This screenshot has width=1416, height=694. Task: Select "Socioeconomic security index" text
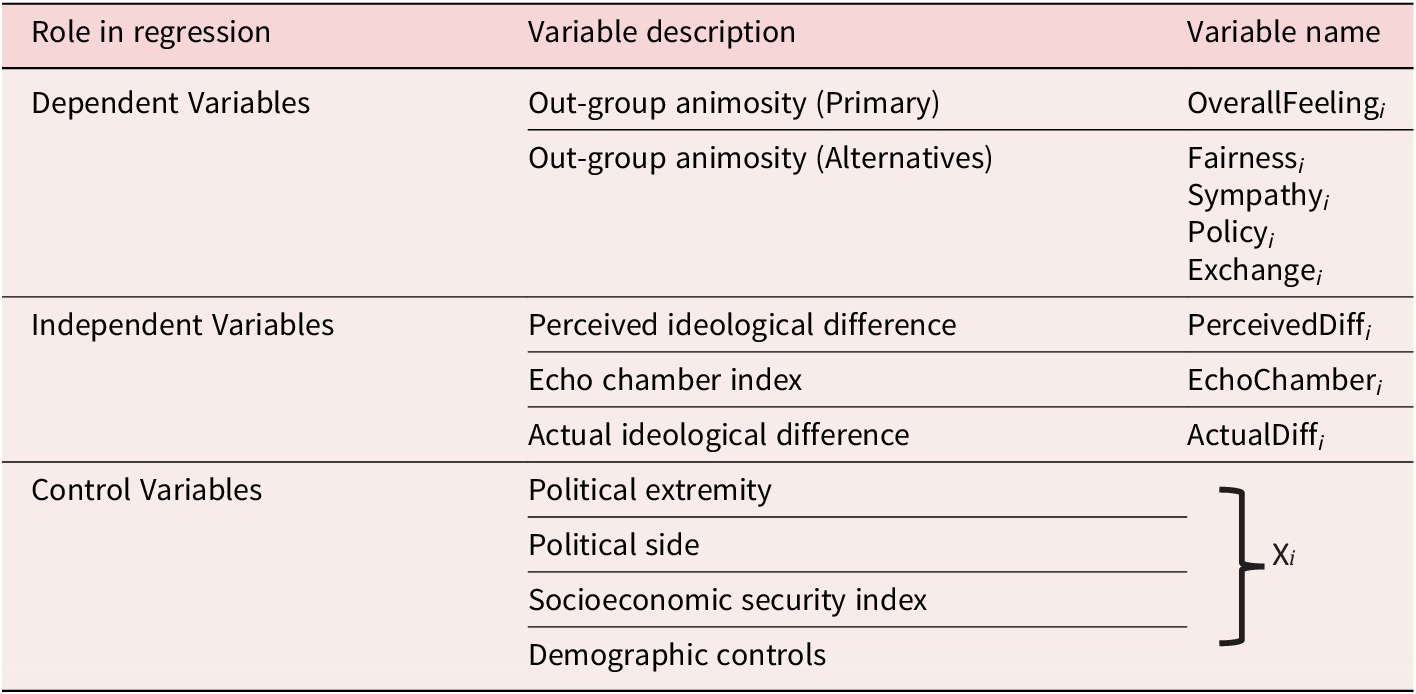click(727, 600)
